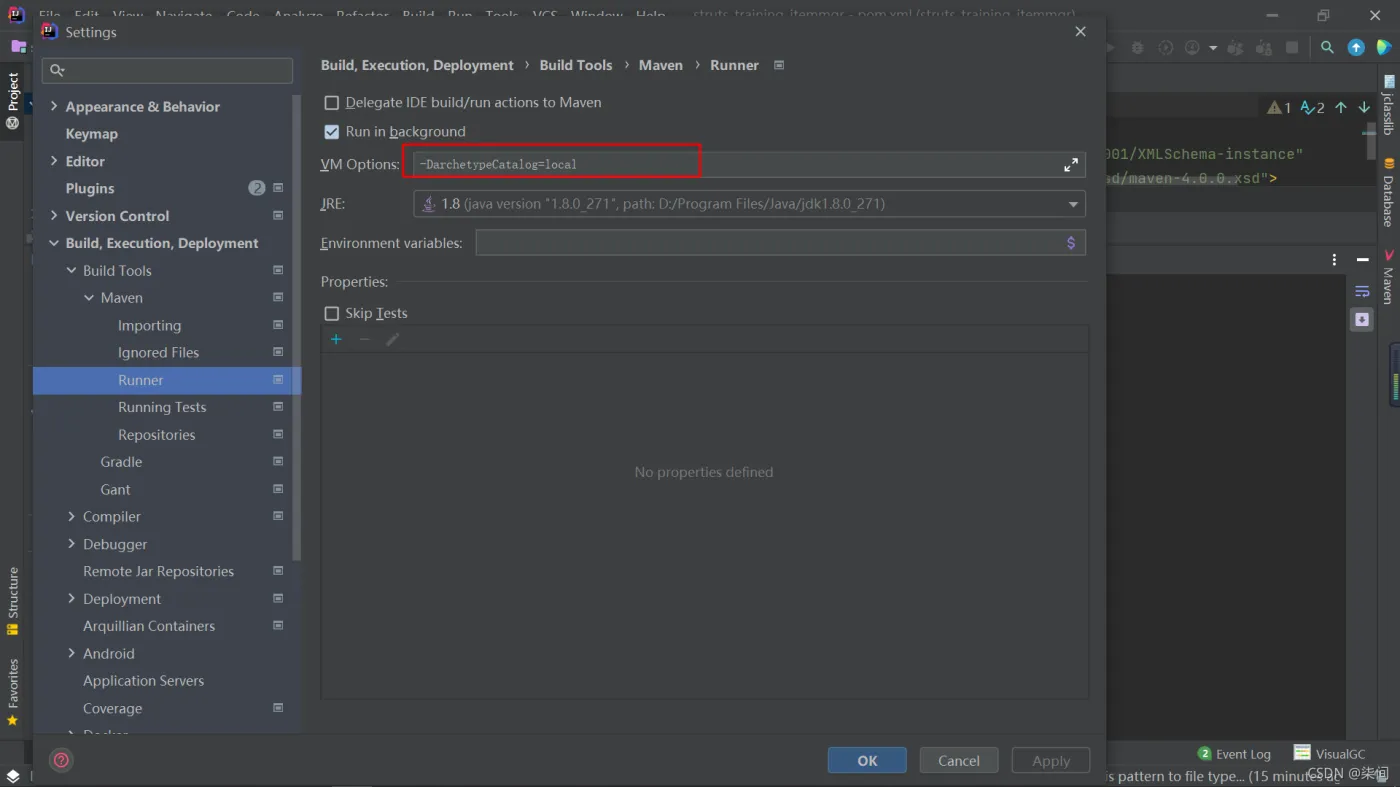This screenshot has width=1400, height=787.
Task: Click the Maven breadcrumb link
Action: coord(661,65)
